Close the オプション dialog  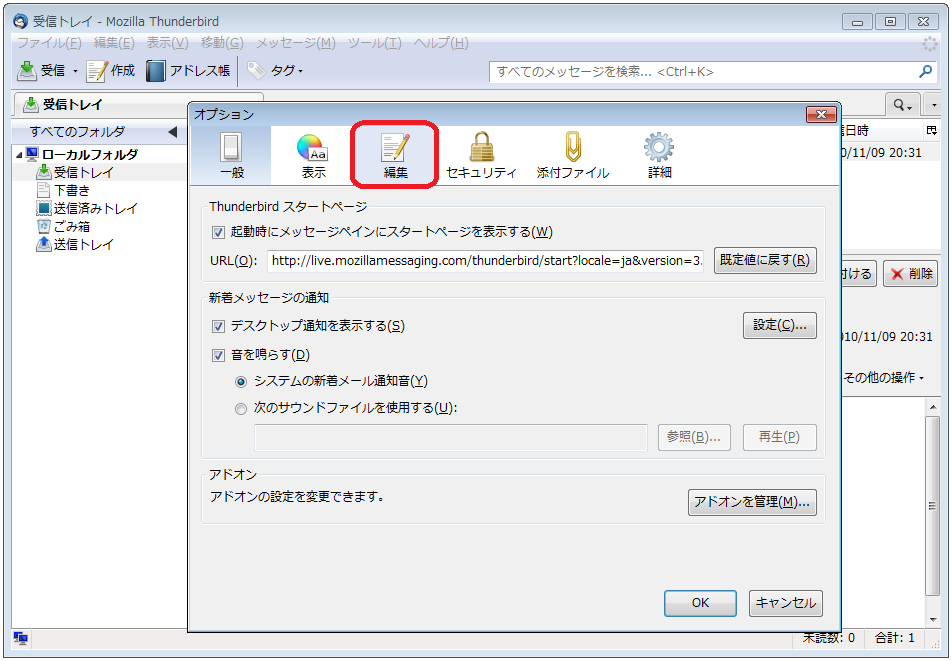[x=821, y=114]
